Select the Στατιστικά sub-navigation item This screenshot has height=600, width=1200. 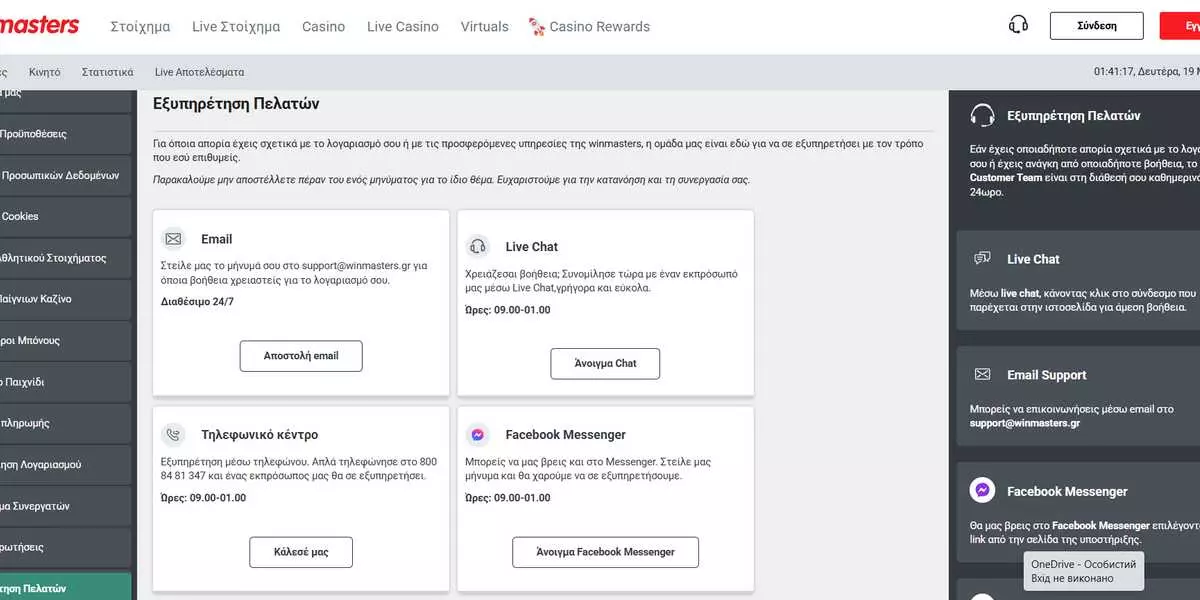(x=108, y=72)
